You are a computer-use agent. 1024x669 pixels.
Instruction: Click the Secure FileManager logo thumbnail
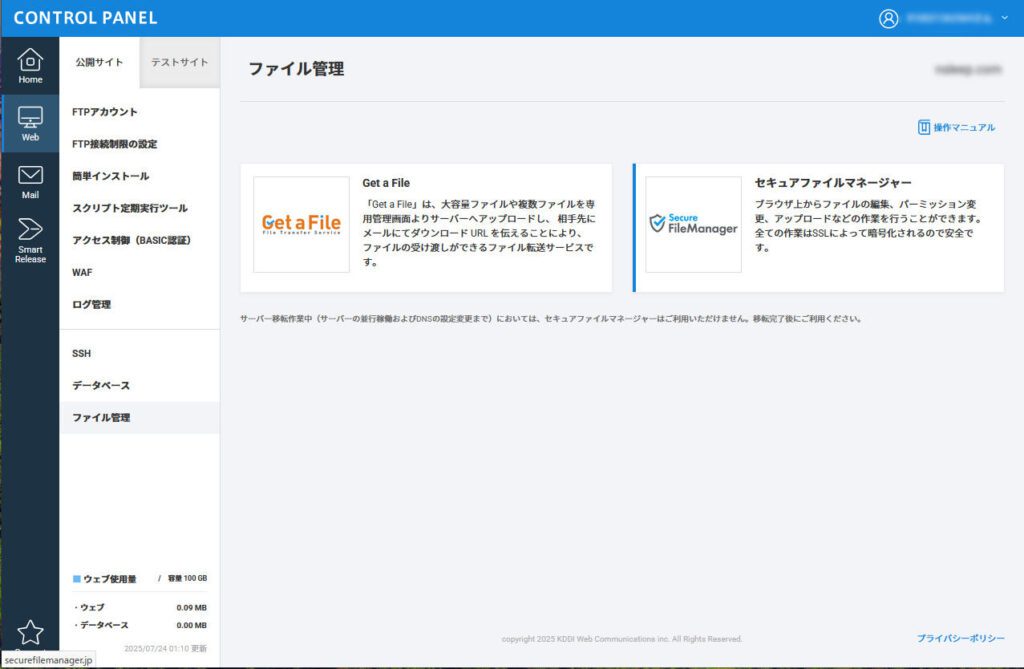tap(694, 224)
